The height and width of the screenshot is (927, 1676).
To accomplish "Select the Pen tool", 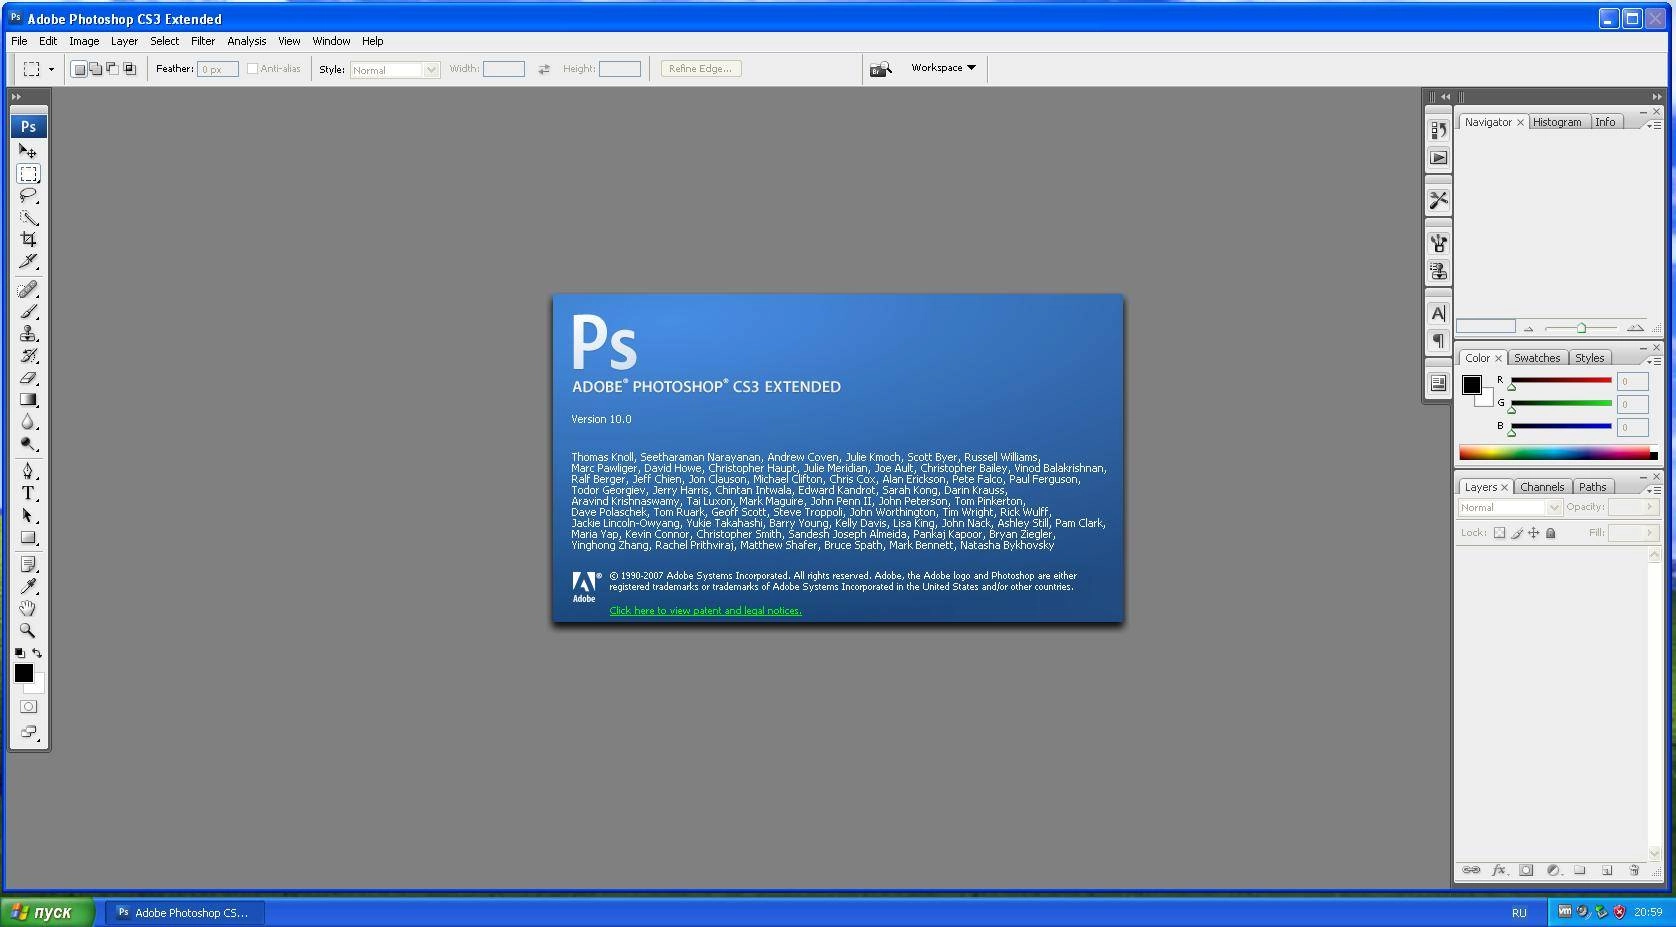I will [28, 471].
